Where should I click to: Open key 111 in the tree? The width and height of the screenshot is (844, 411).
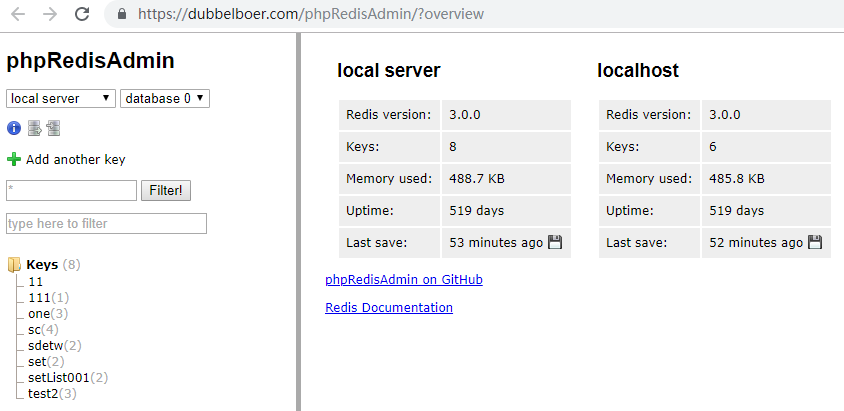[48, 297]
